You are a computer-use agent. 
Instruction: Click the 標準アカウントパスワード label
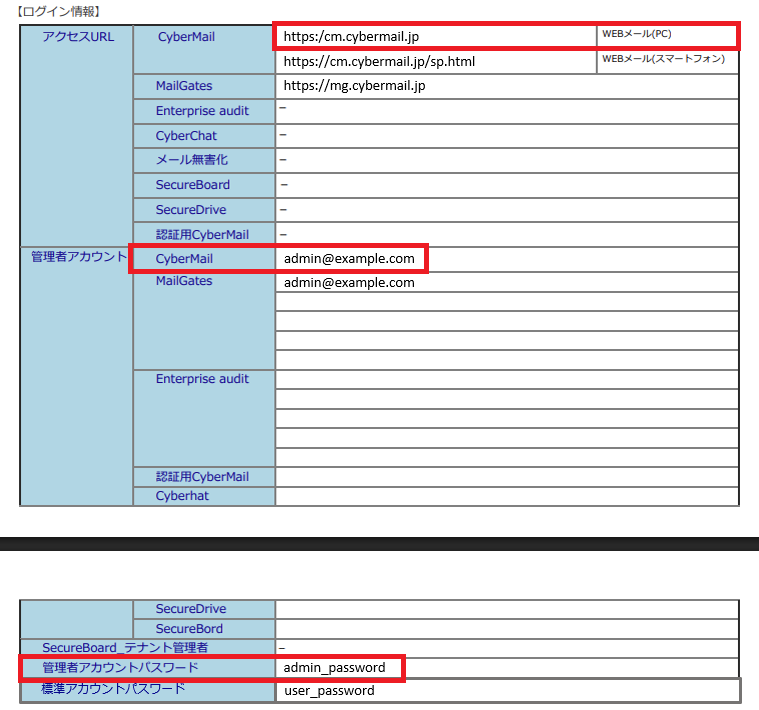coord(113,689)
